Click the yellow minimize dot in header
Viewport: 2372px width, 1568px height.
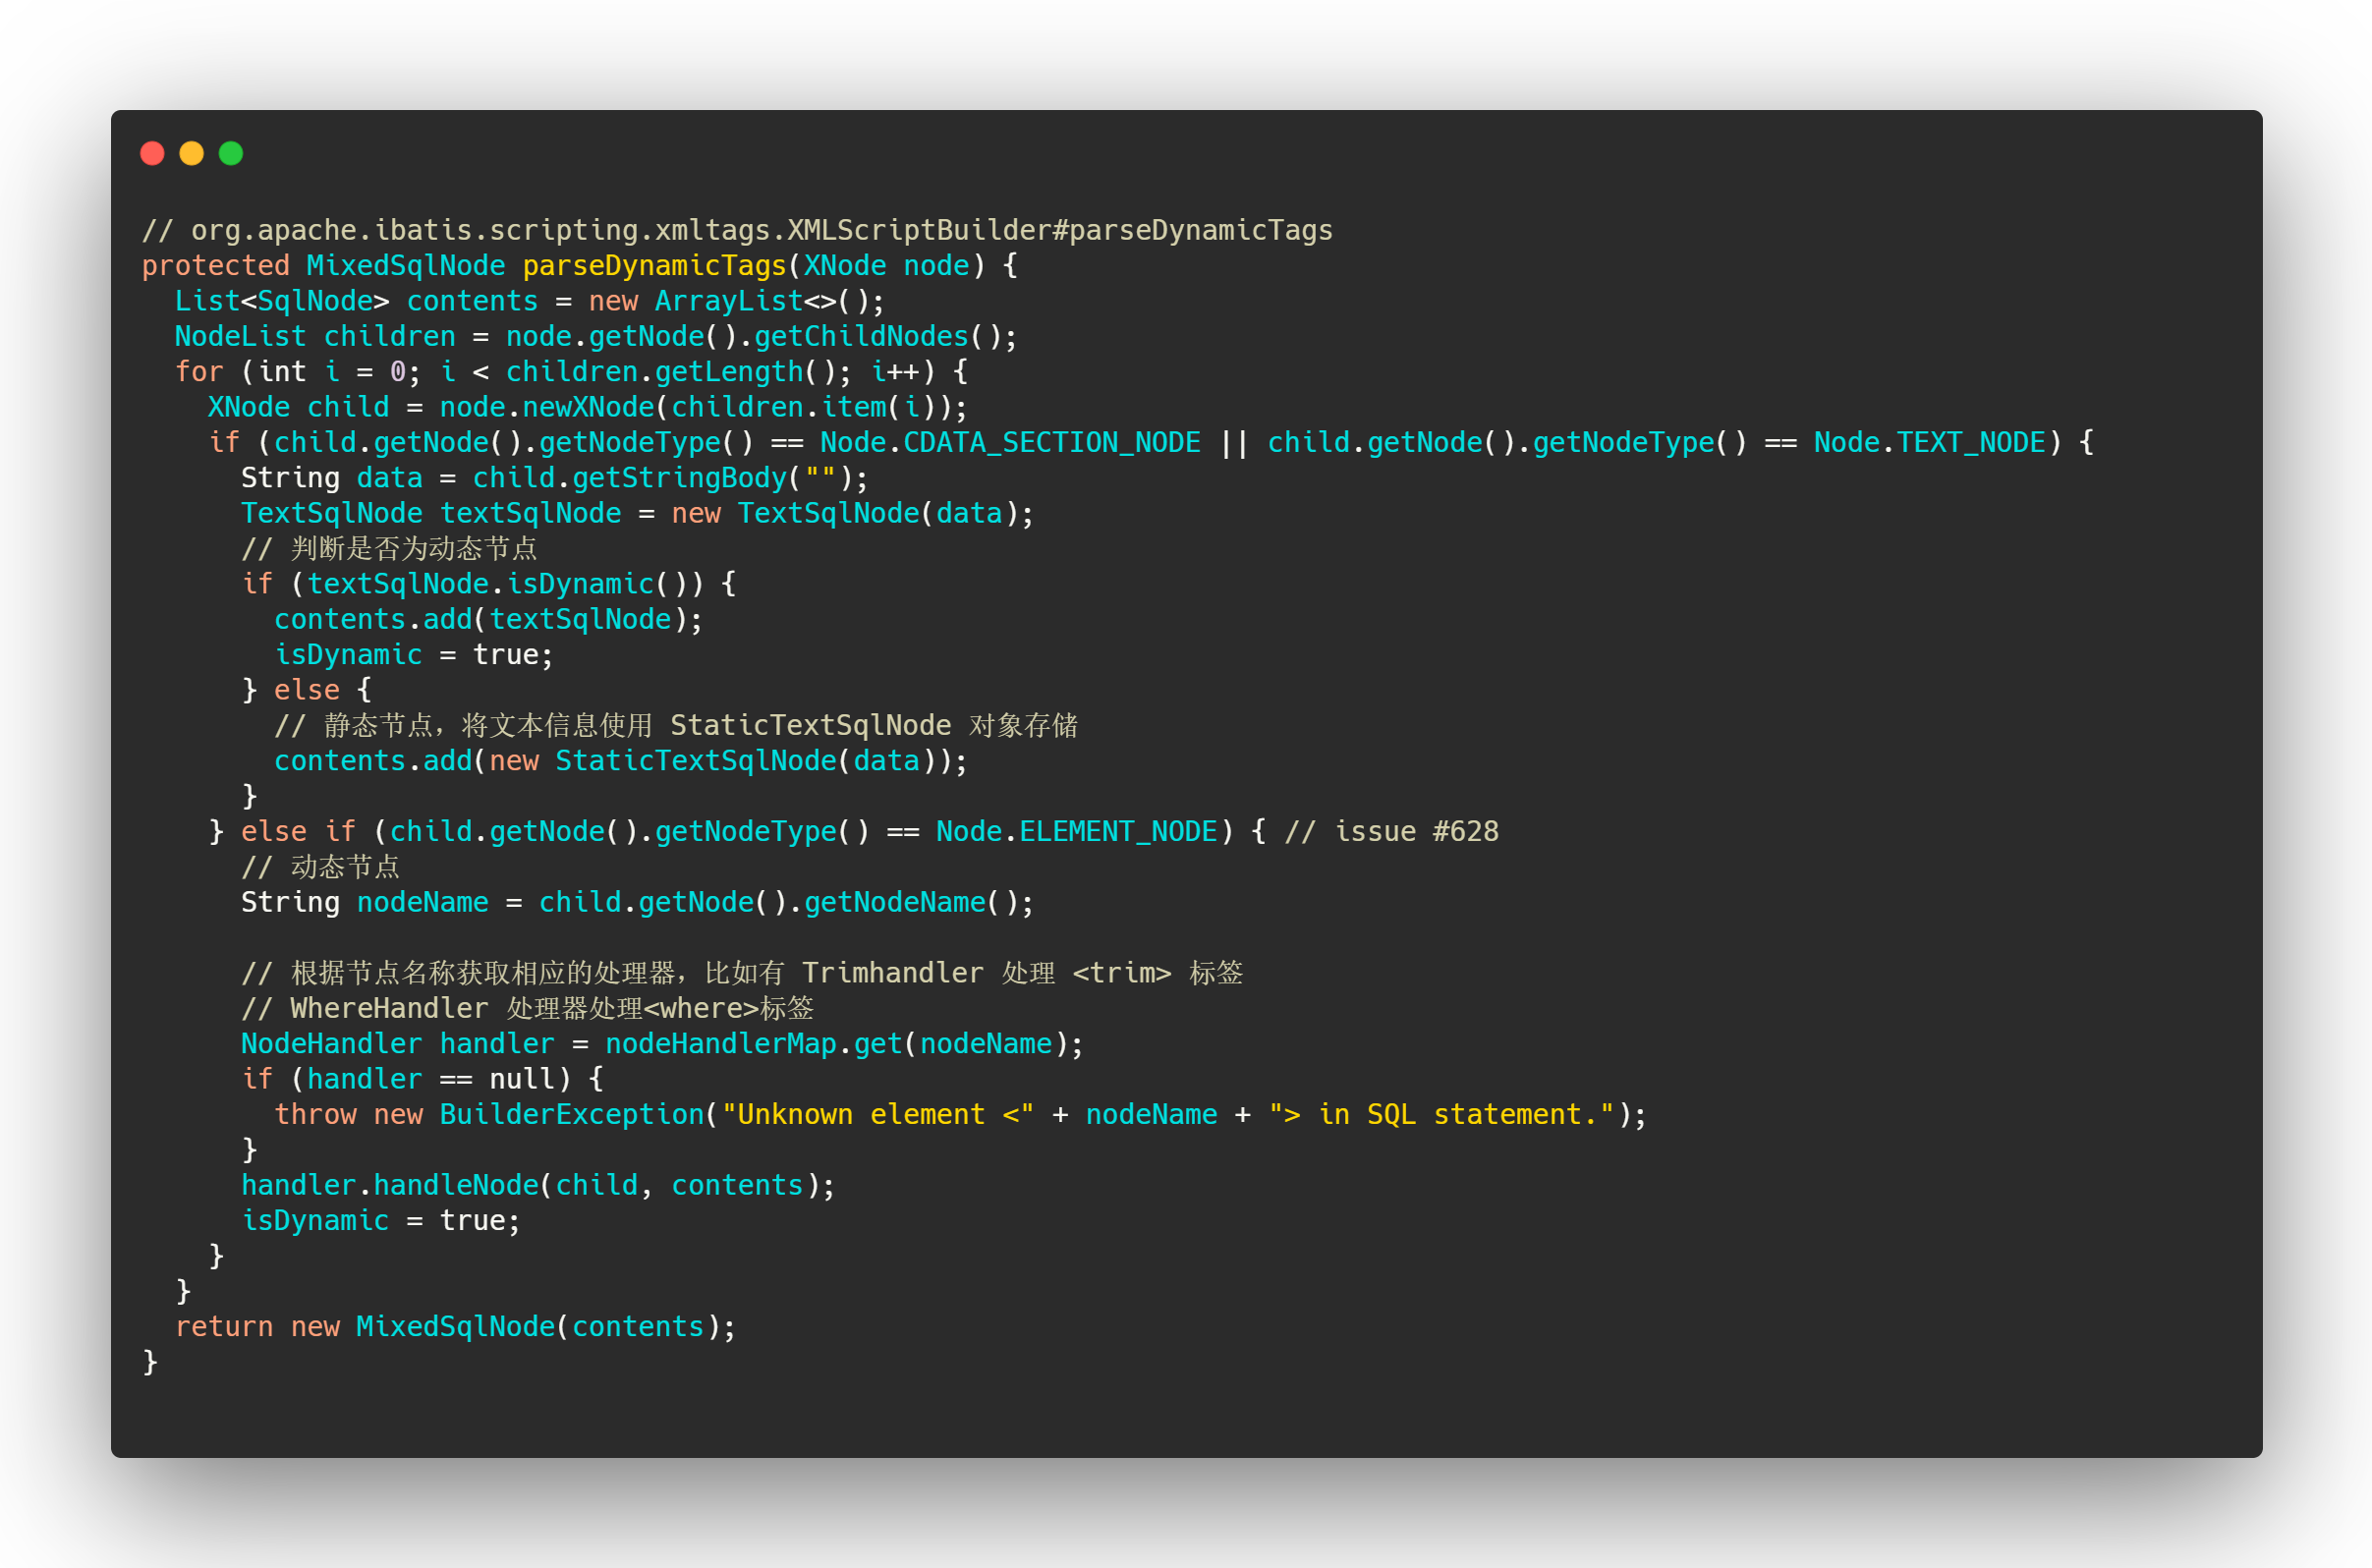tap(191, 153)
